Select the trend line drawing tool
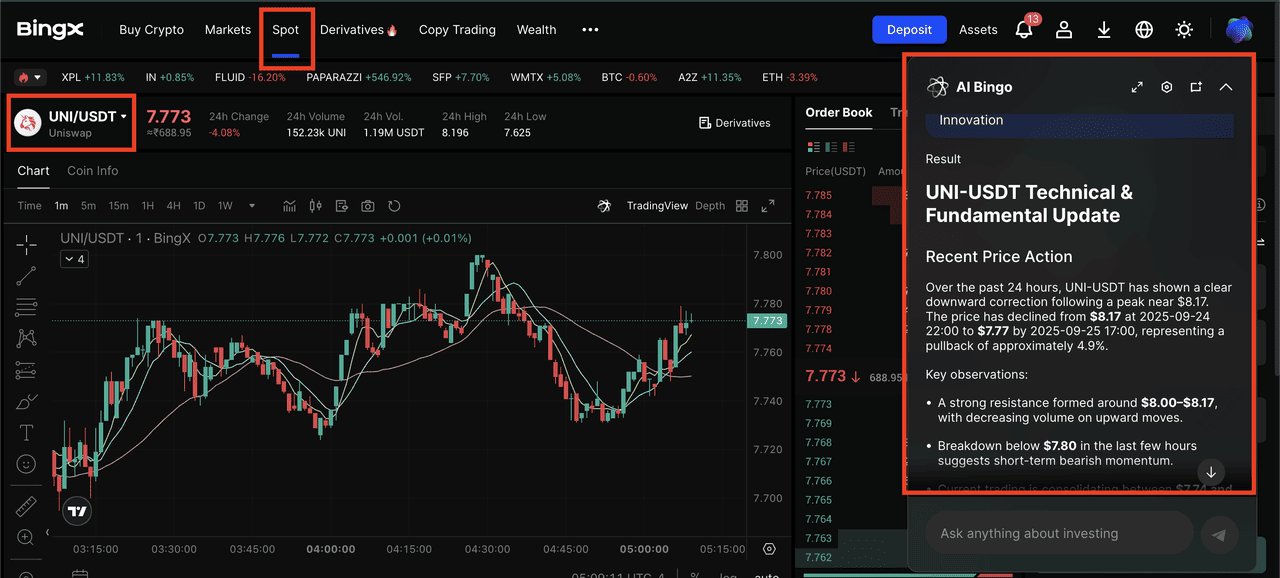This screenshot has width=1280, height=578. [27, 276]
